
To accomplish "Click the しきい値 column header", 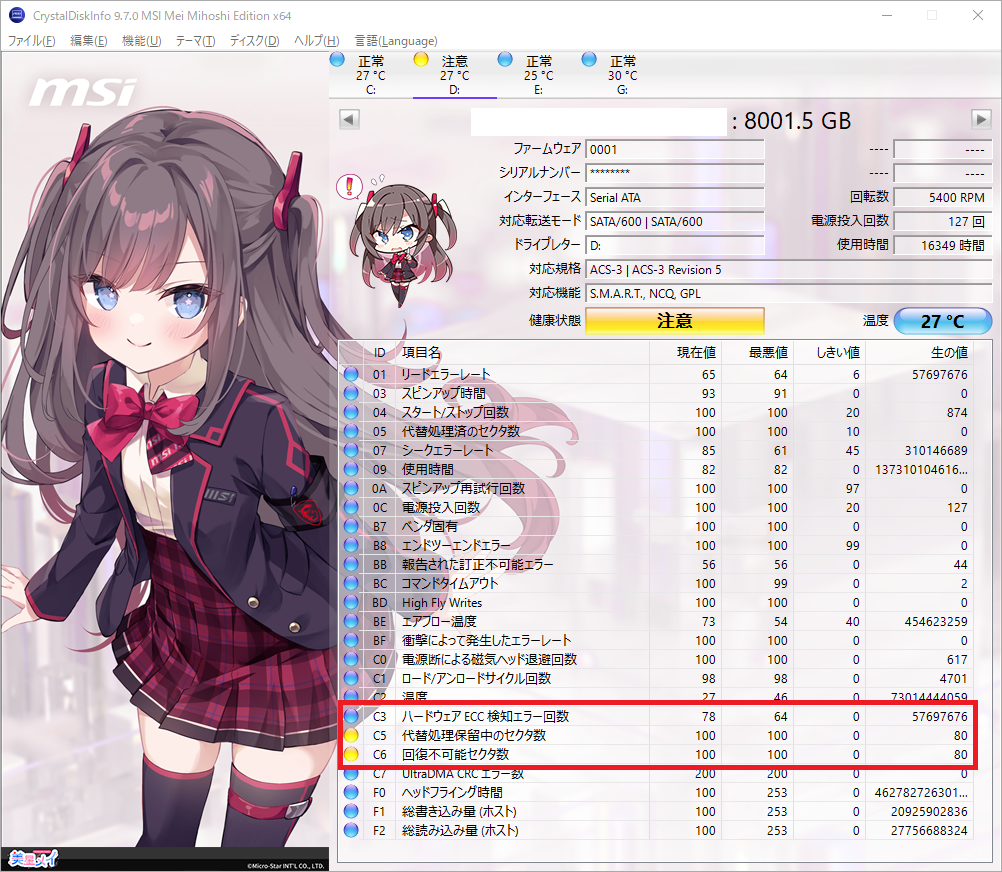I will pos(829,353).
